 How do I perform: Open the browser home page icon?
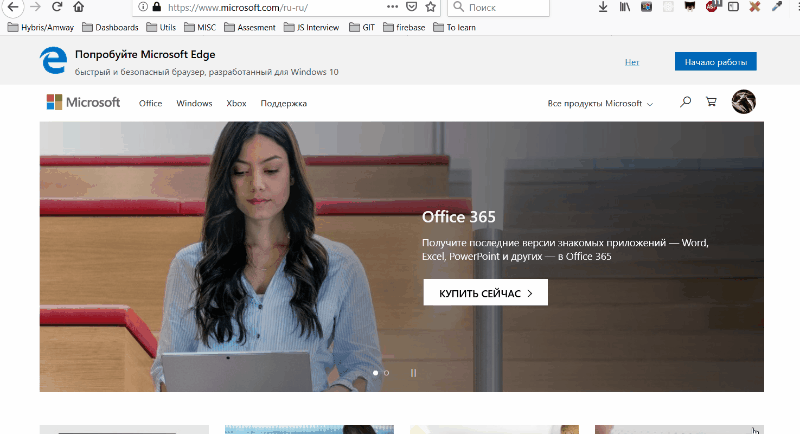click(x=78, y=7)
